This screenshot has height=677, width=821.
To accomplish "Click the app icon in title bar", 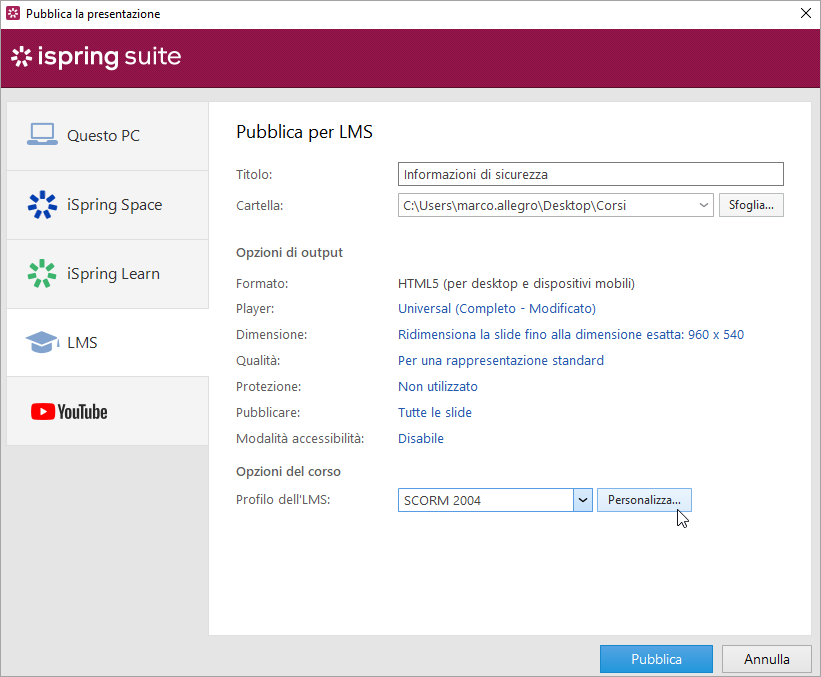I will pos(13,14).
